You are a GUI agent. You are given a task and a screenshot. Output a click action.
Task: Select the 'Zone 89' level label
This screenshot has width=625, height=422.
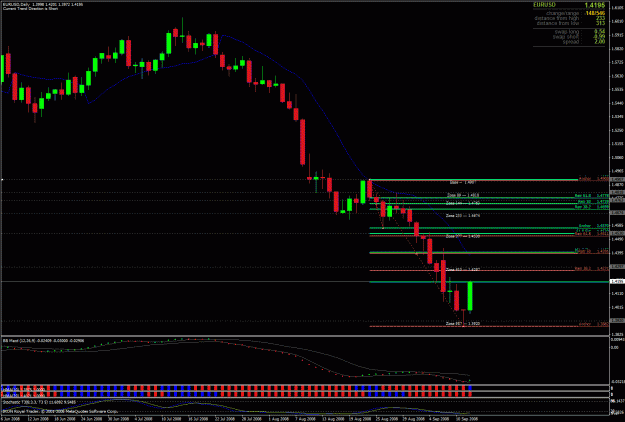coord(462,195)
